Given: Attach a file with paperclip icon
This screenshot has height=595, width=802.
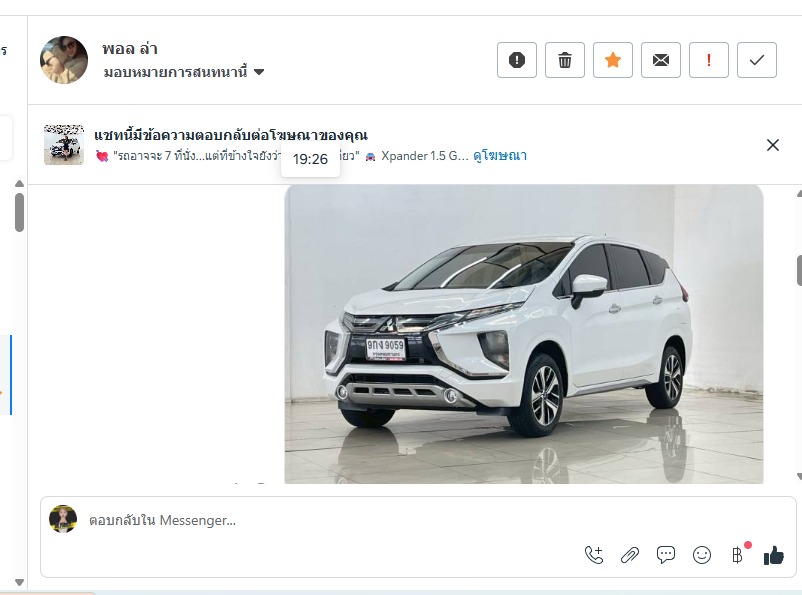Looking at the screenshot, I should point(630,555).
